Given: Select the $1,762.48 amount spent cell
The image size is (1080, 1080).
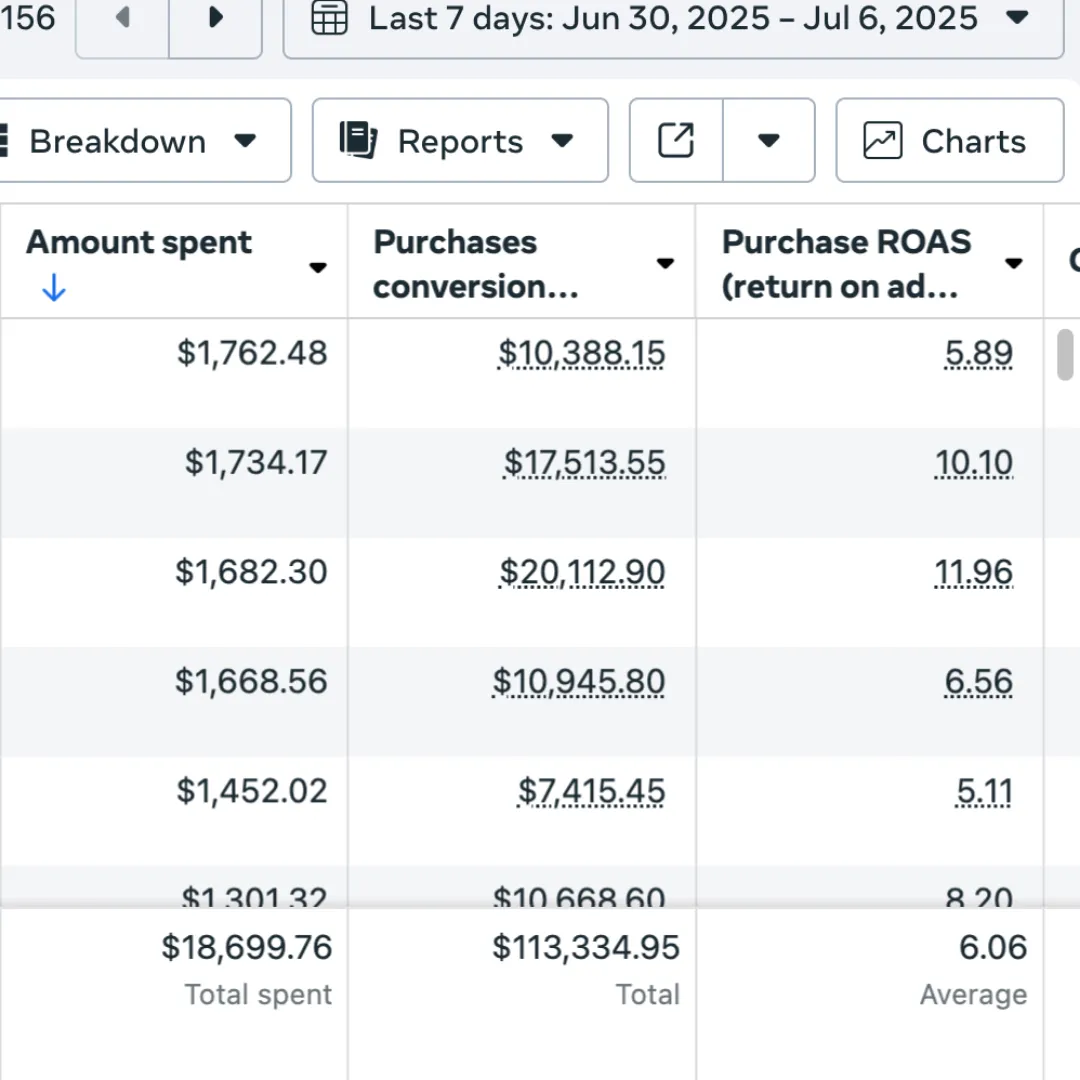Looking at the screenshot, I should [252, 353].
